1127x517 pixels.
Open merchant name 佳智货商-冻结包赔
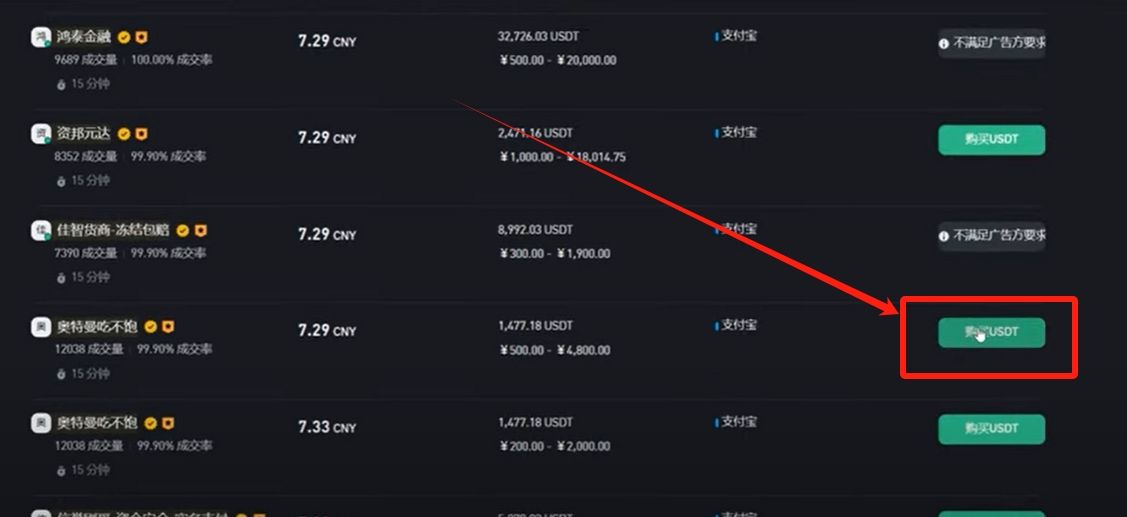click(x=112, y=230)
